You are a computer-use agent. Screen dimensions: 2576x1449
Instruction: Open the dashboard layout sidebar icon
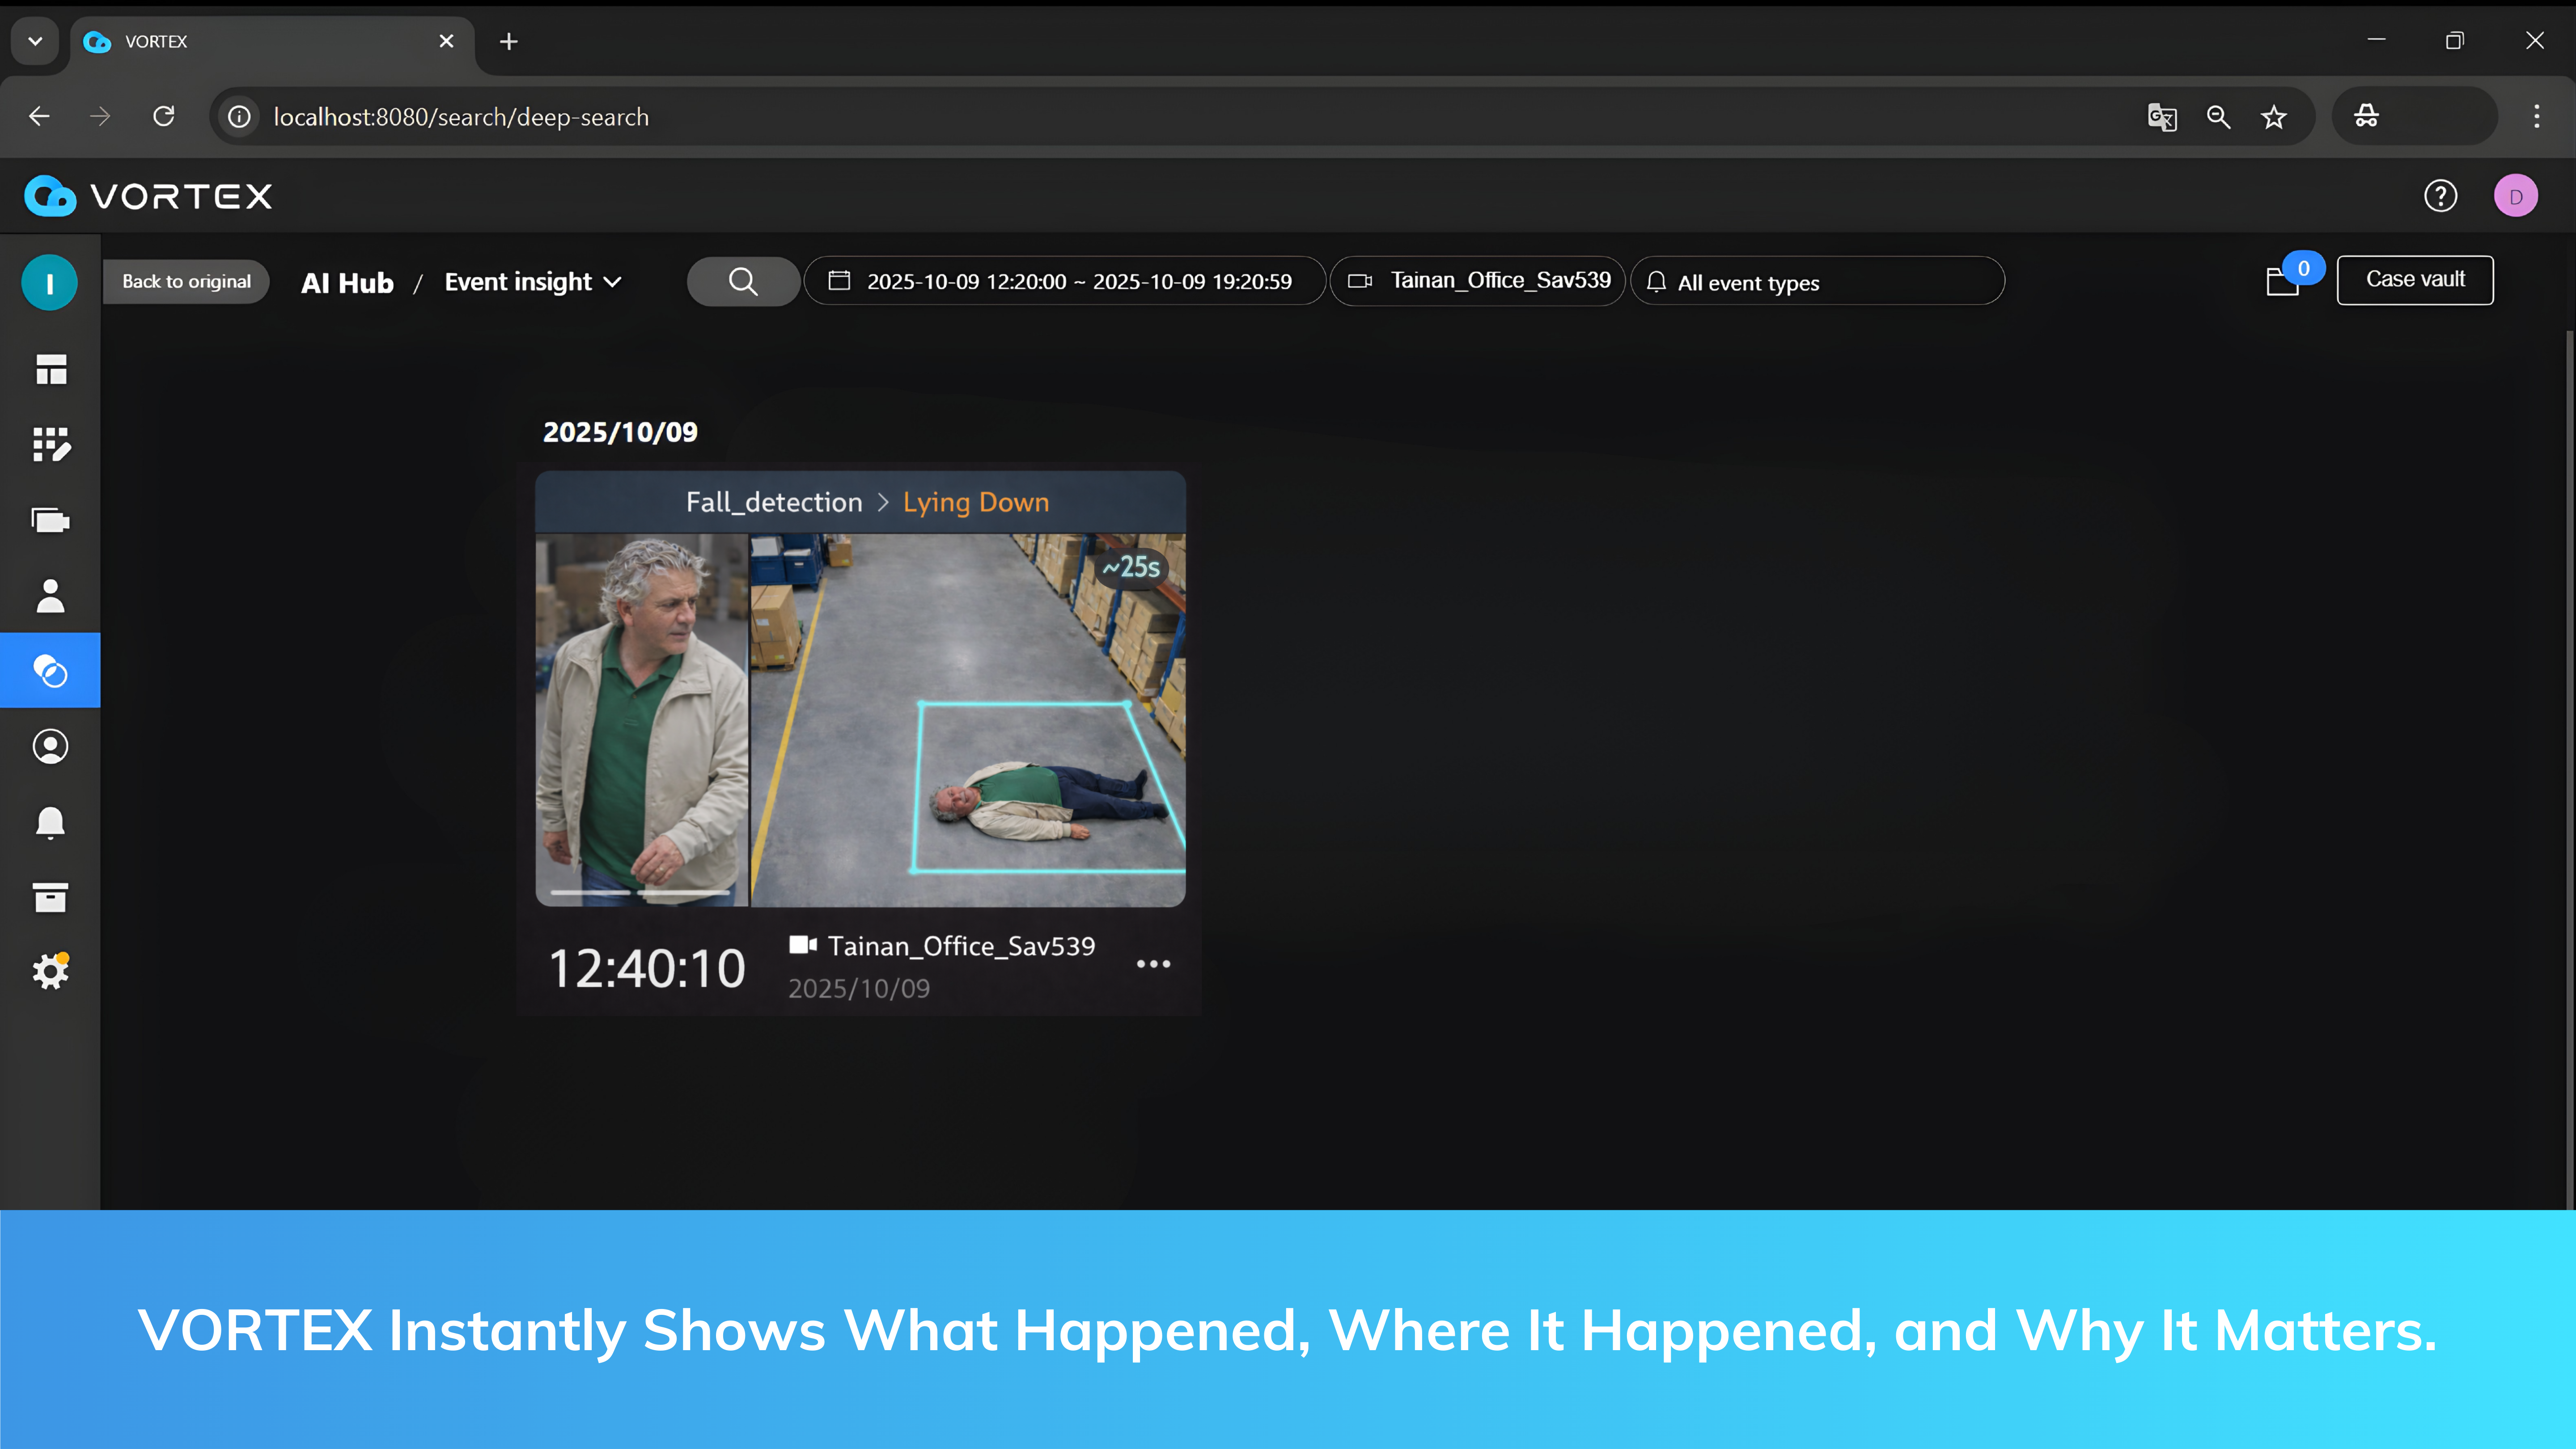click(50, 369)
